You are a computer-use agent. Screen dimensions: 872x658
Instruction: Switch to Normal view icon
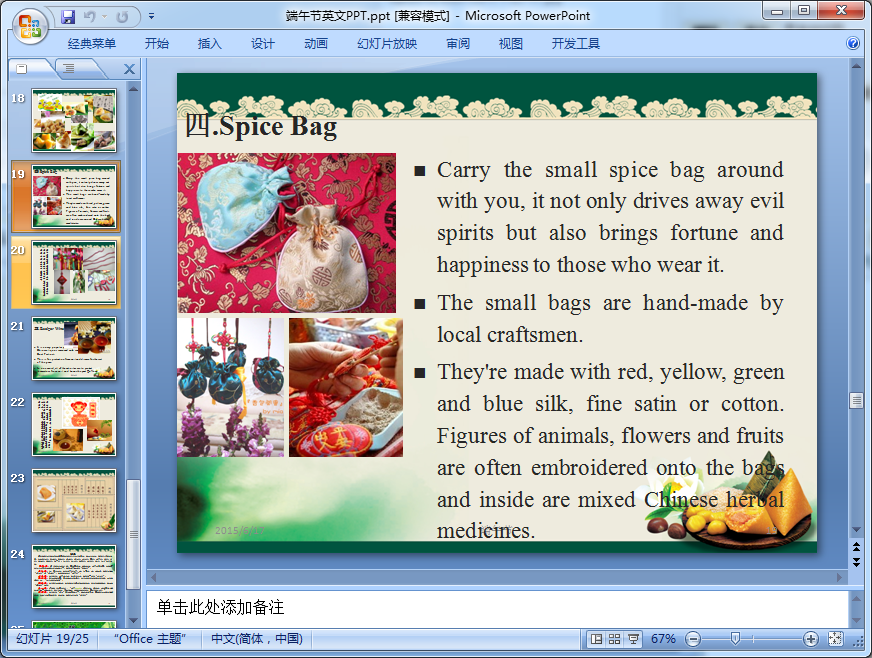point(596,639)
